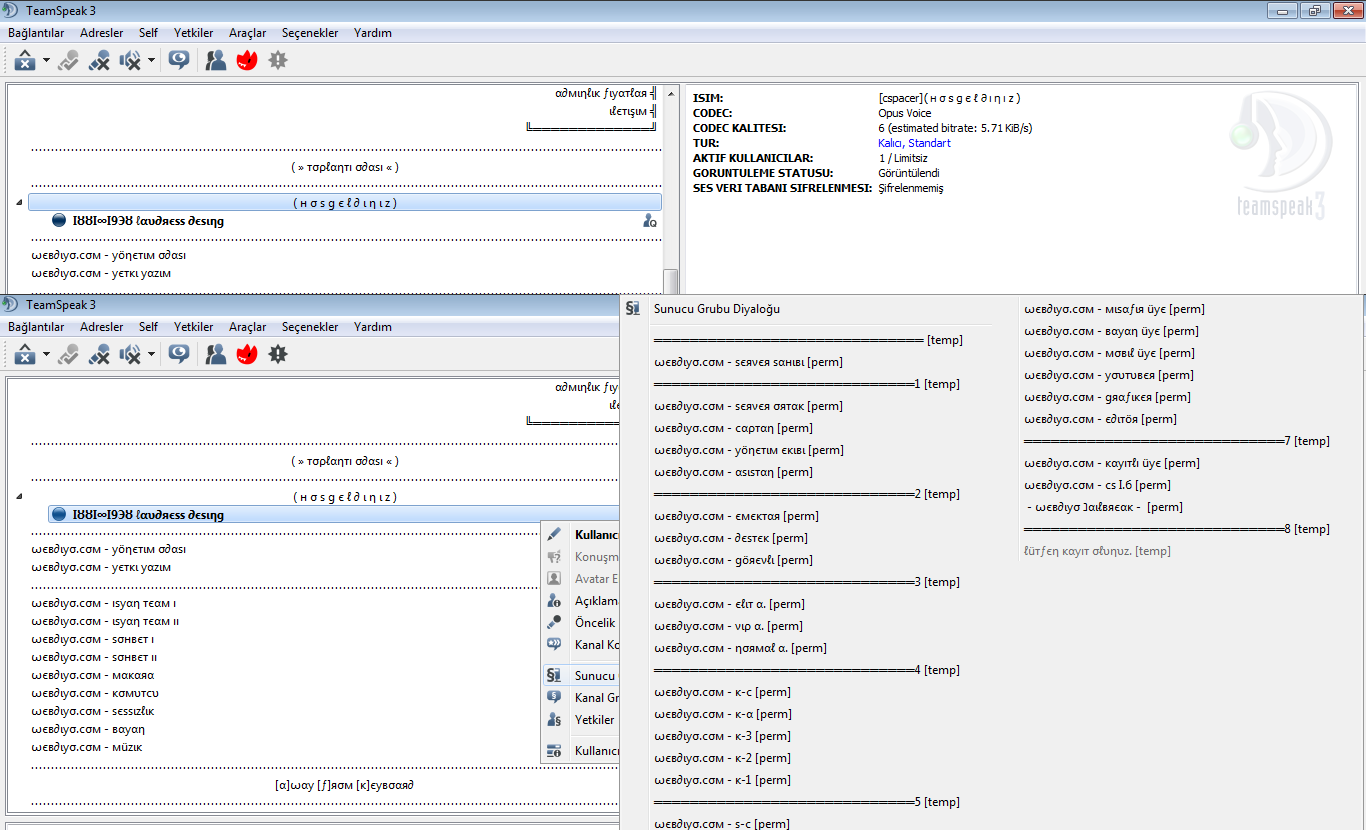Toggle Away status icon in top window toolbar
The image size is (1366, 830).
pyautogui.click(x=68, y=60)
